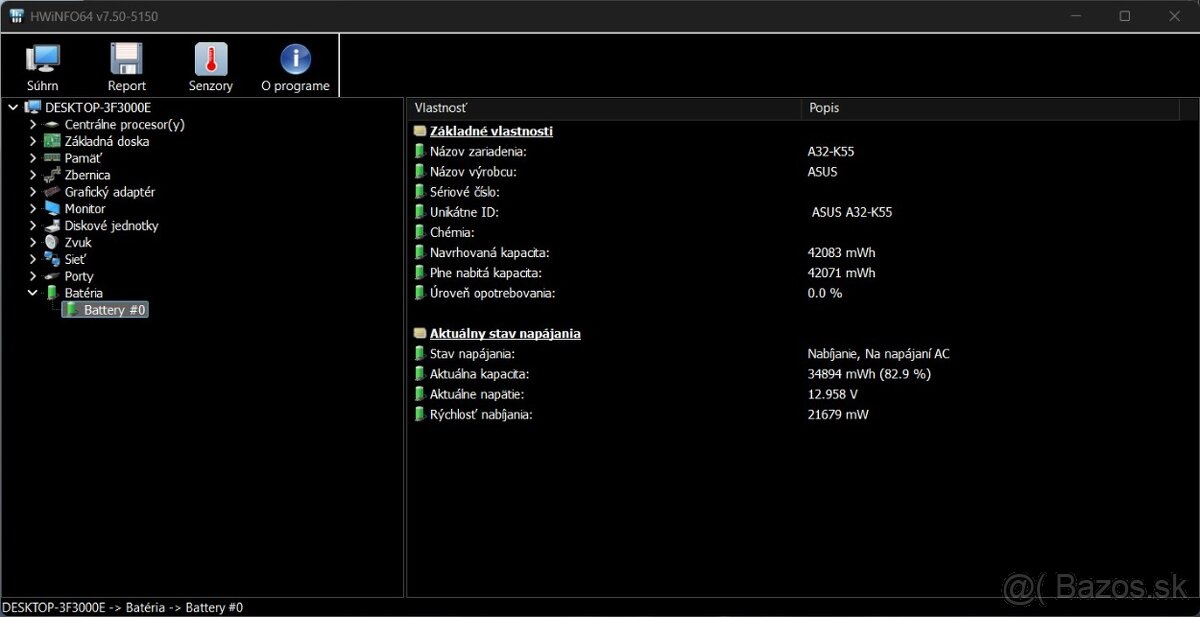The height and width of the screenshot is (617, 1200).
Task: Select the Zvuk speaker icon
Action: [53, 243]
